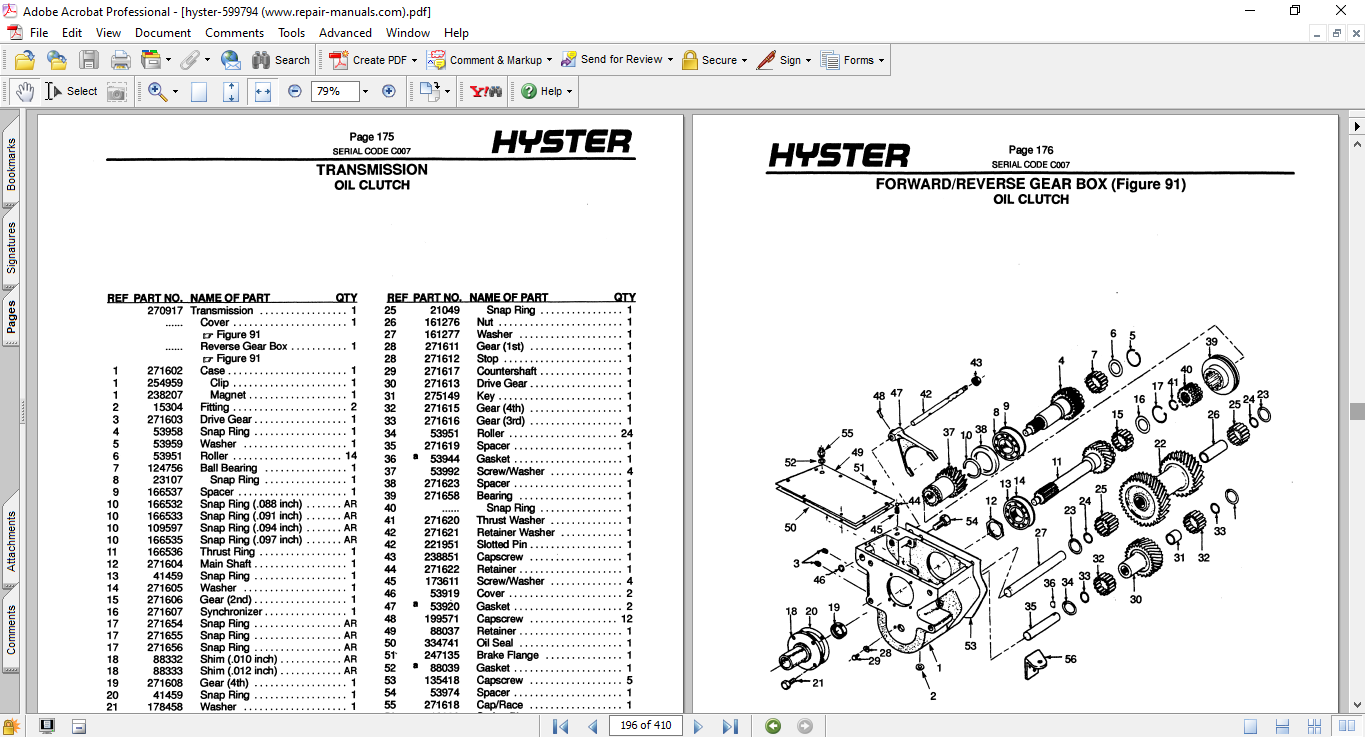
Task: Click the Print document icon
Action: tap(121, 59)
